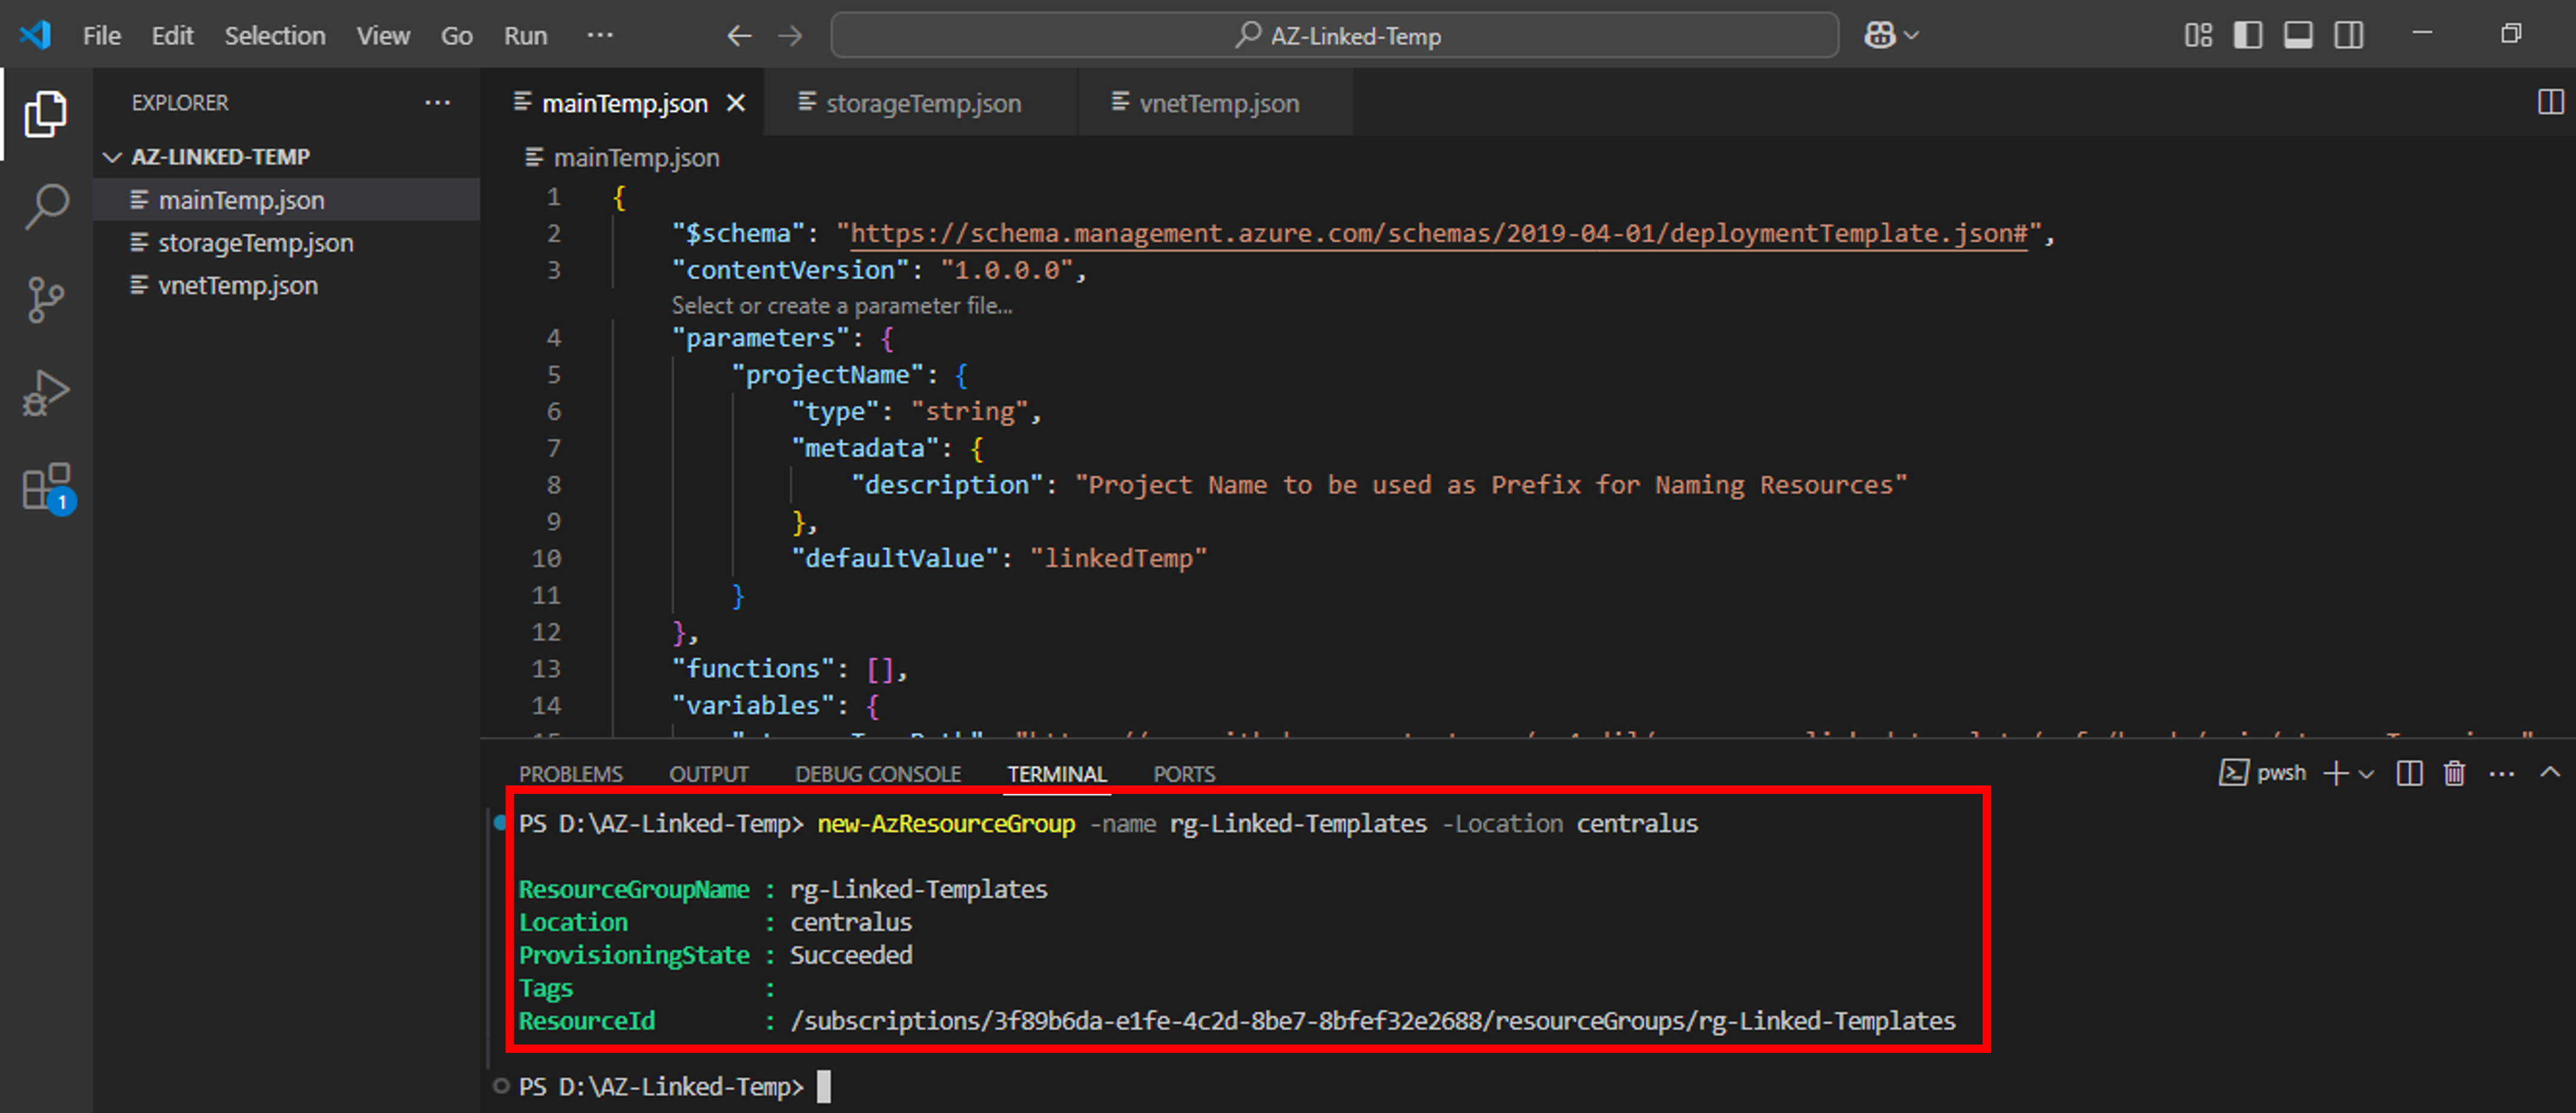
Task: Toggle the secondary side bar
Action: tap(2348, 35)
